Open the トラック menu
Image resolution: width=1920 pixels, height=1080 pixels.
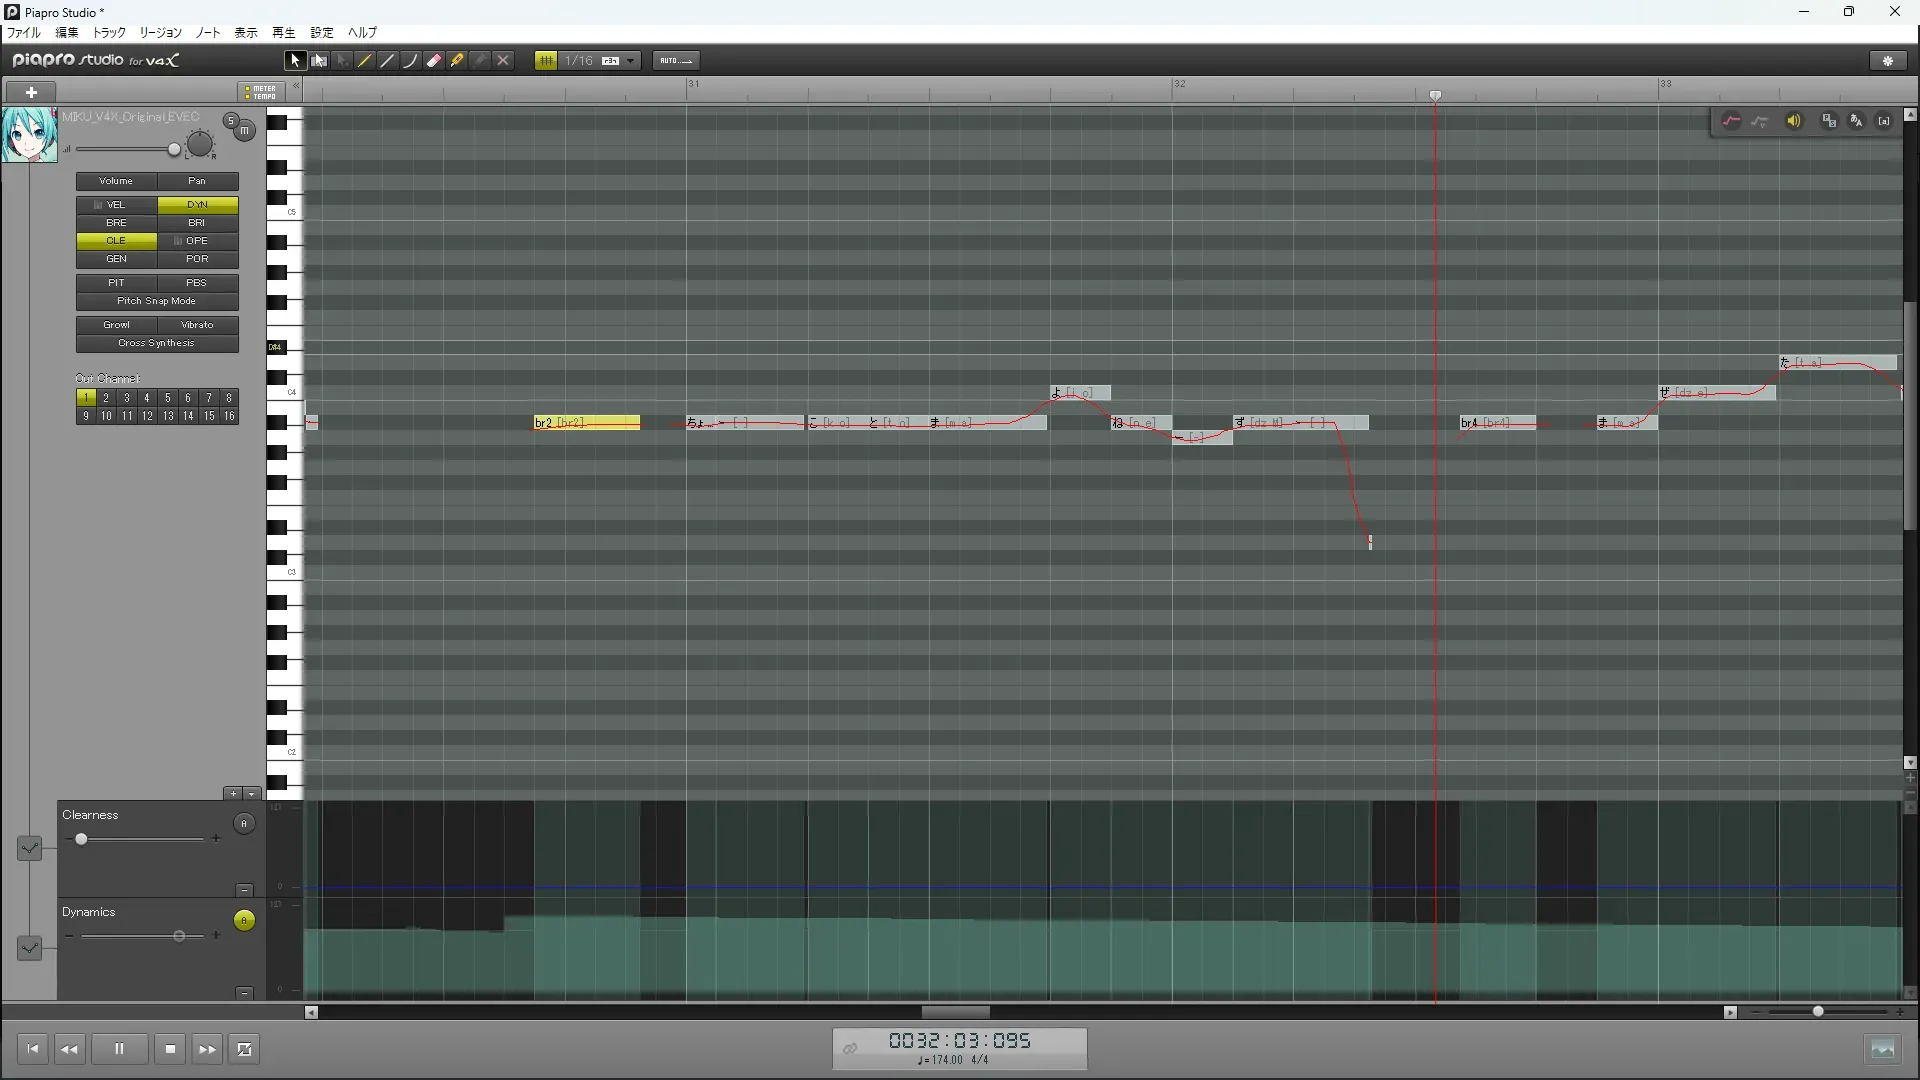[109, 33]
